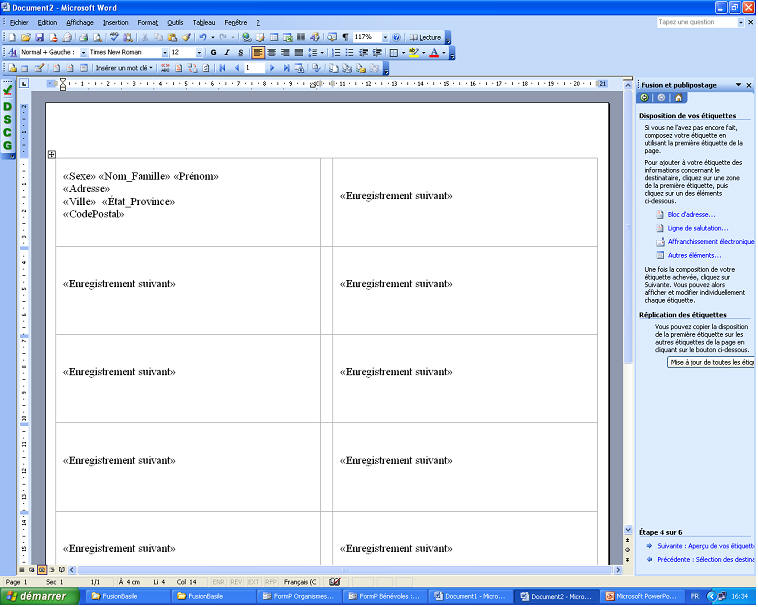758x607 pixels.
Task: Click the Open folder icon
Action: pyautogui.click(x=26, y=37)
